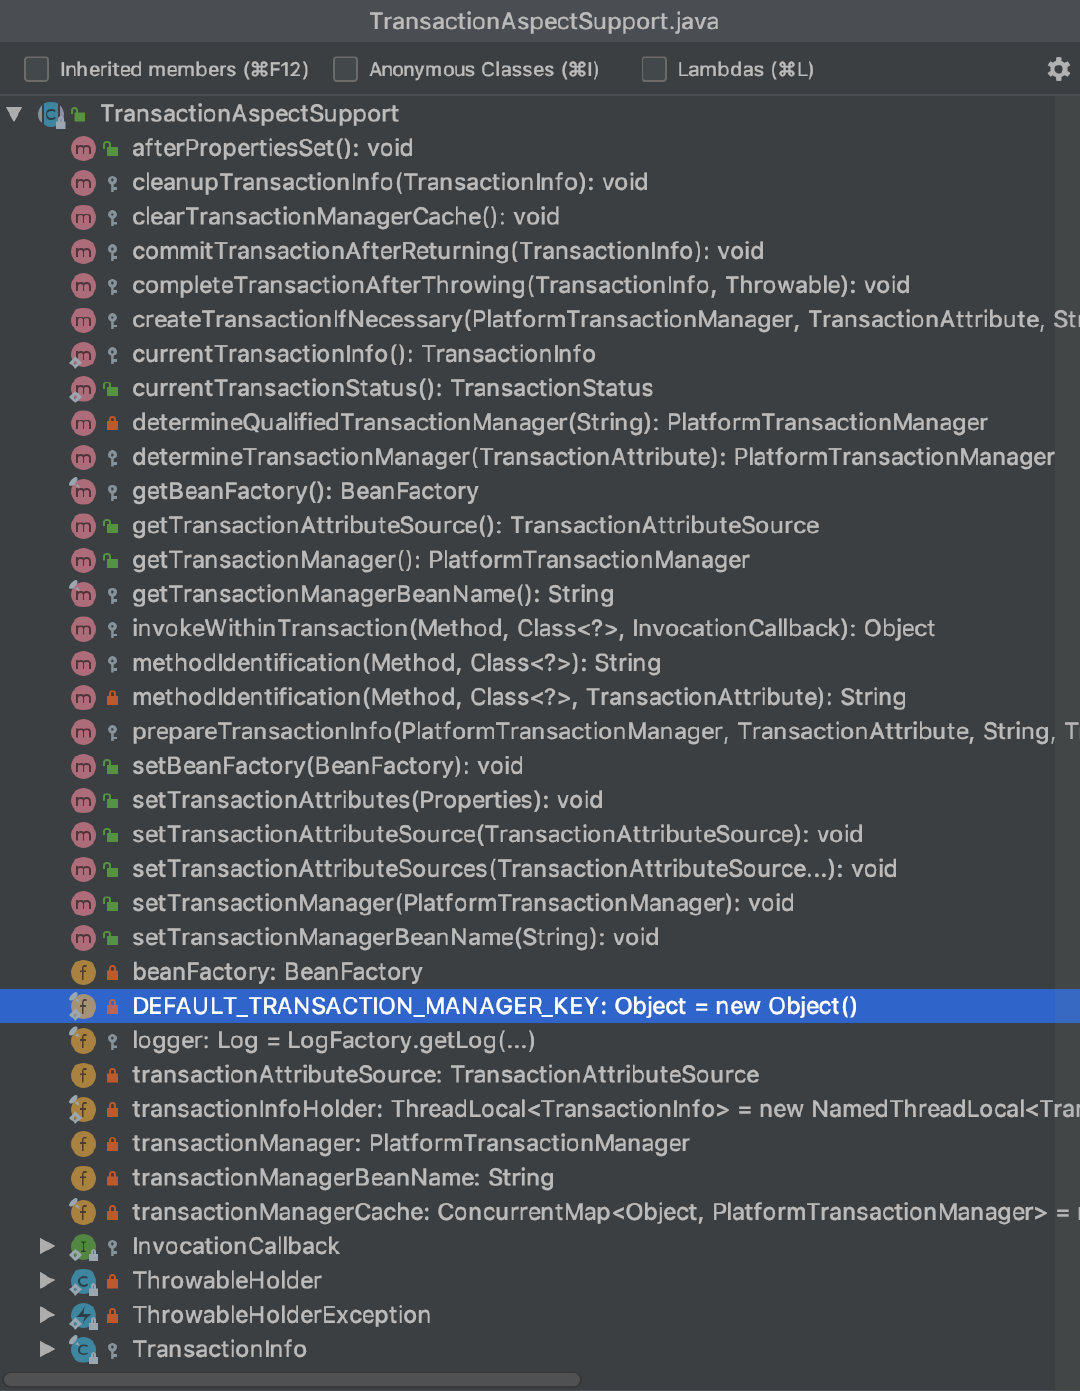
Task: Click the field icon beside transactionAttributeSource
Action: click(x=83, y=1075)
